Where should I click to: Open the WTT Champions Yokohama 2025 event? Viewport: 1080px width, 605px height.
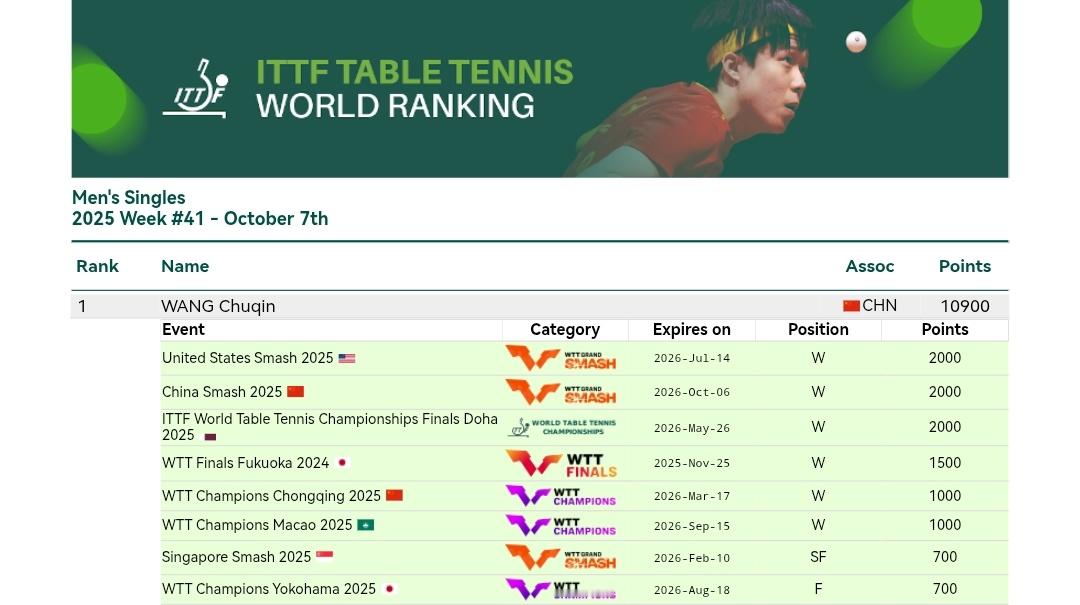point(269,589)
